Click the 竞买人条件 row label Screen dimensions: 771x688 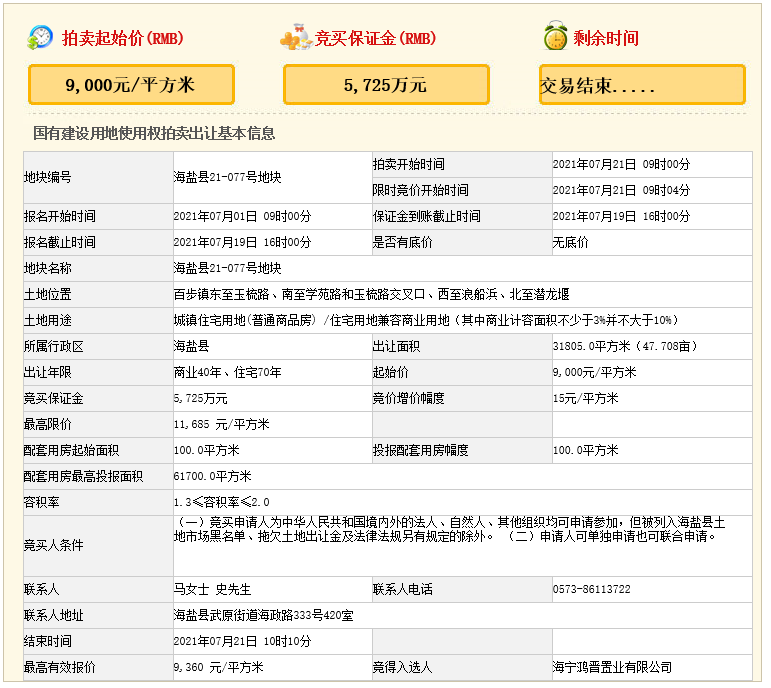54,545
